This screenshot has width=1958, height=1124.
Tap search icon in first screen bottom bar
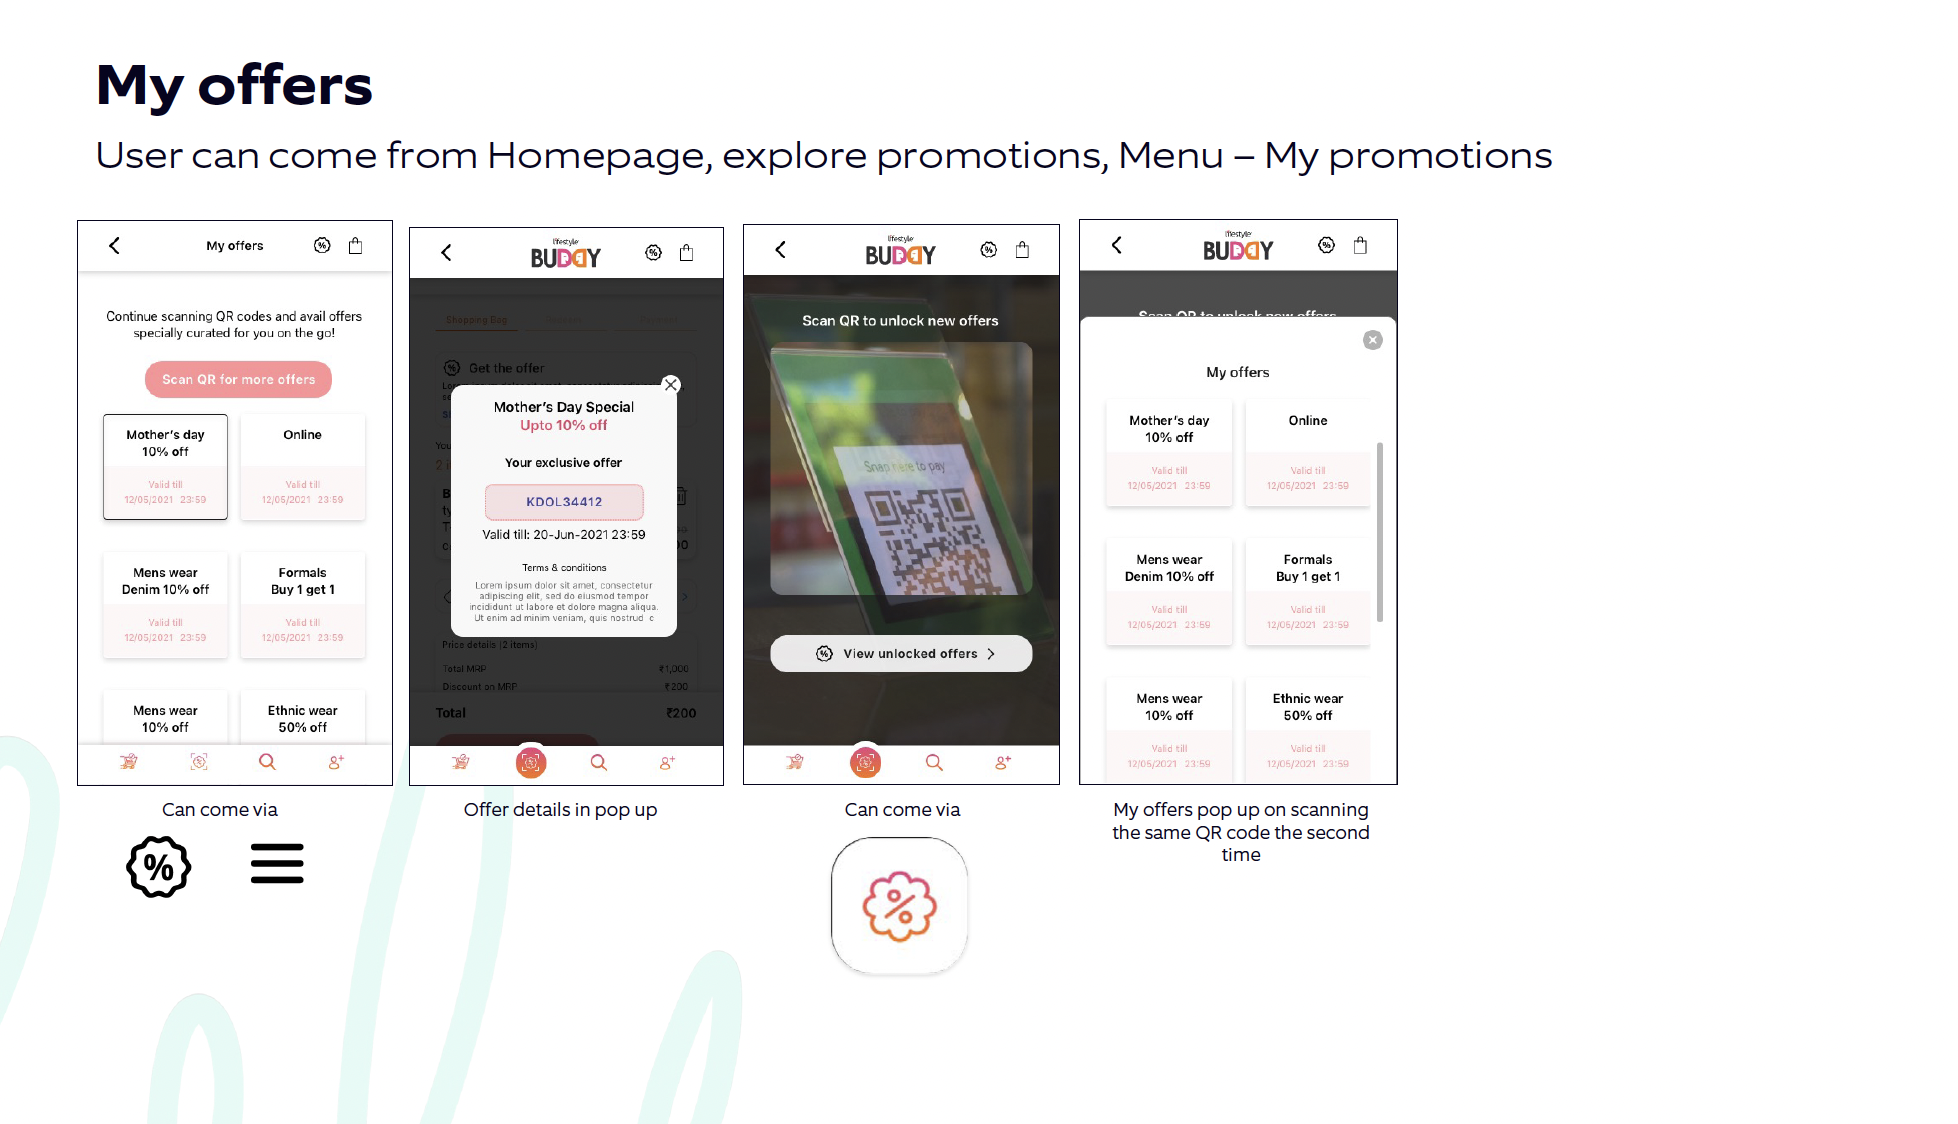(267, 762)
